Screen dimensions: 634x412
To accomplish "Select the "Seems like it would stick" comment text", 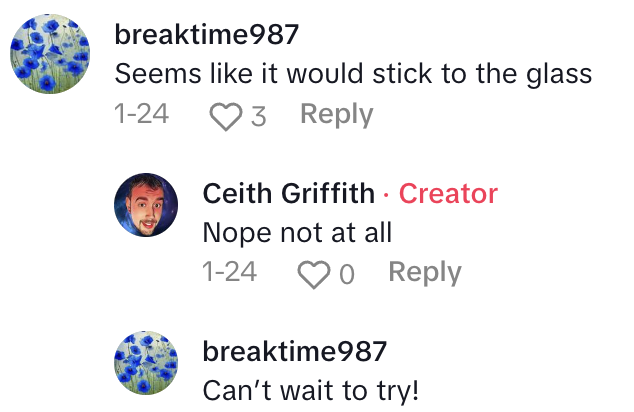I will click(x=353, y=74).
